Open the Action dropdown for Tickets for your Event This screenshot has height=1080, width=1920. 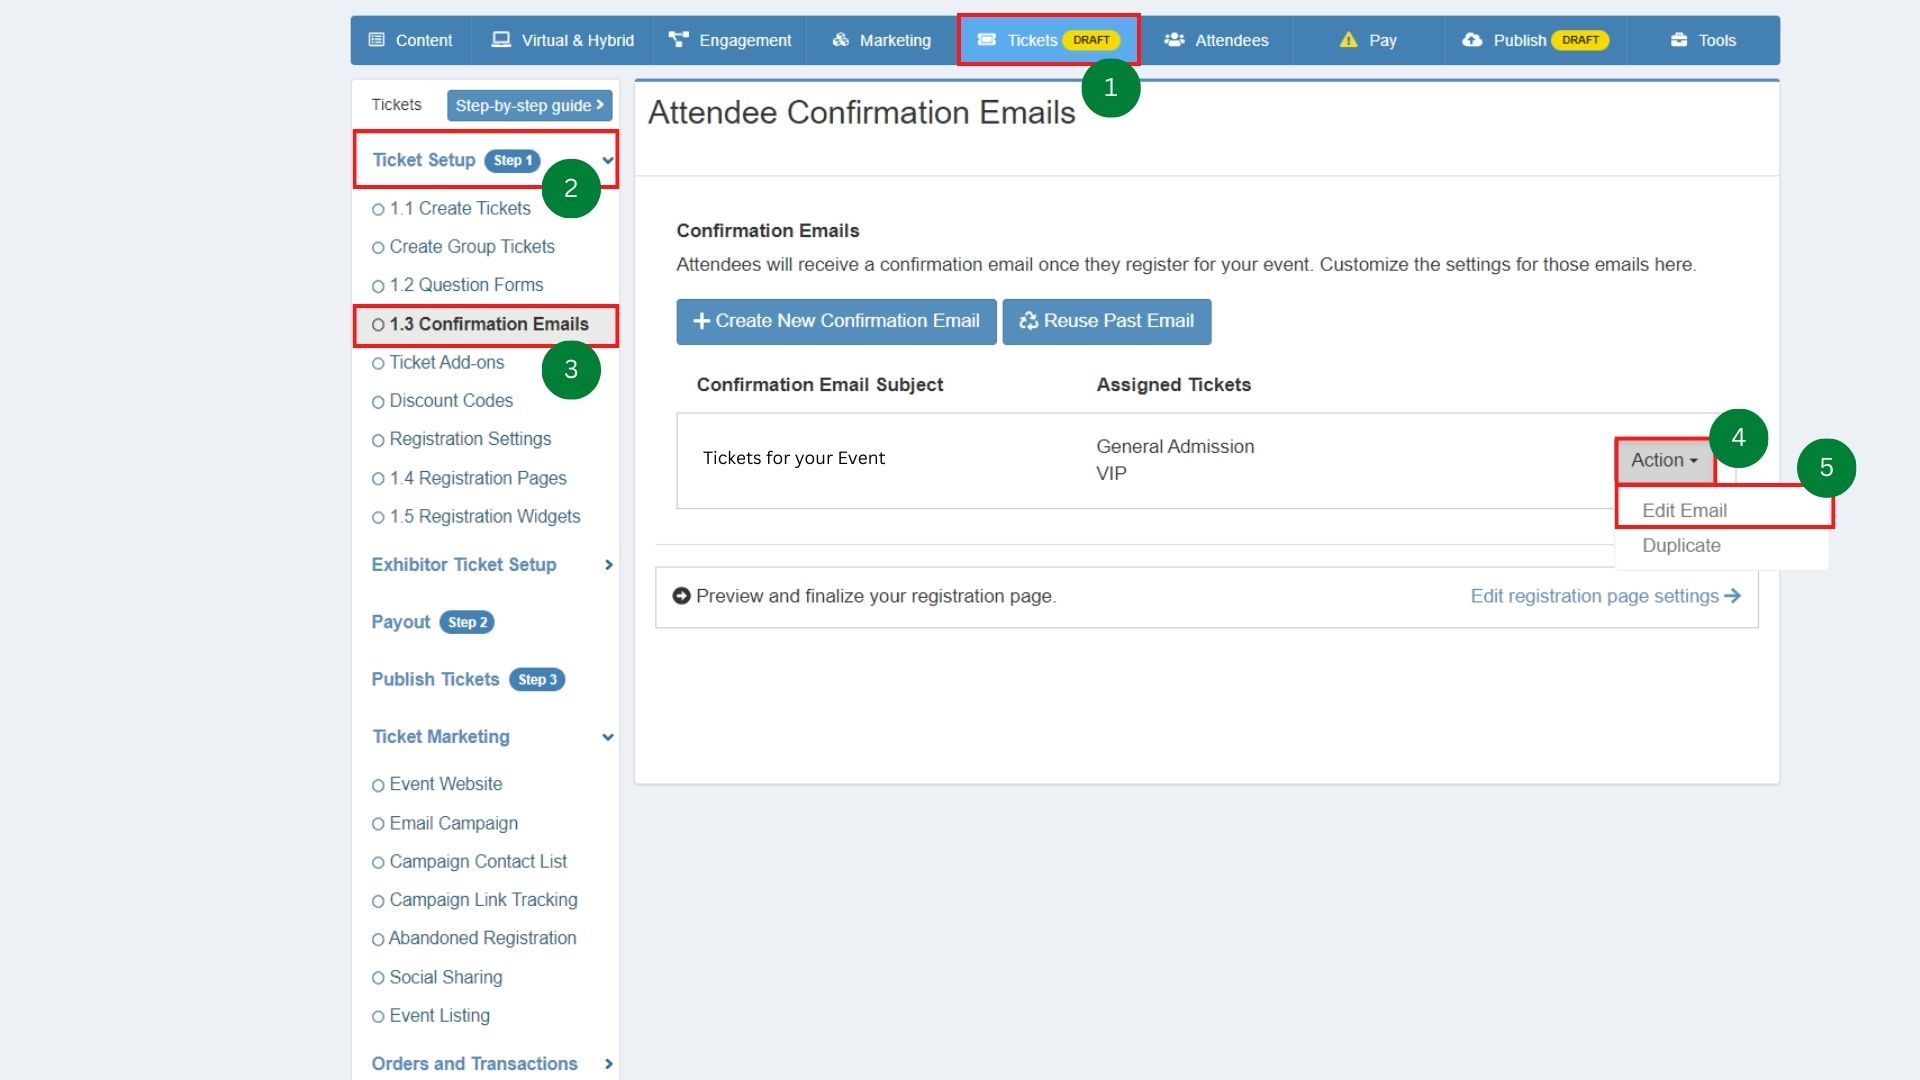1663,460
